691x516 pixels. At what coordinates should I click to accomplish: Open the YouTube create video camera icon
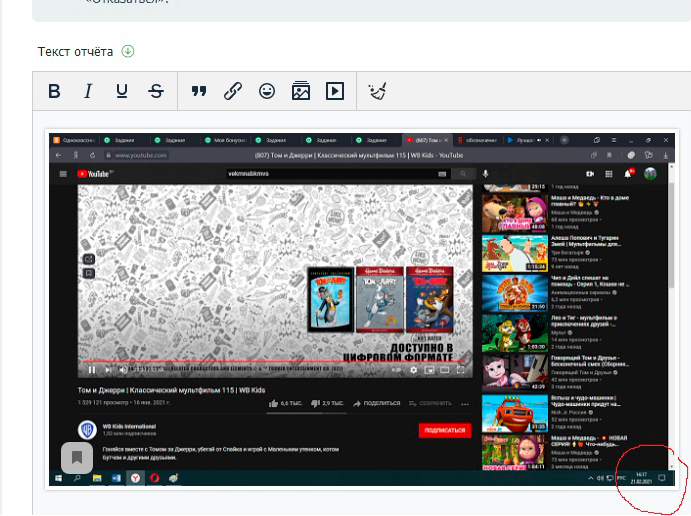590,174
